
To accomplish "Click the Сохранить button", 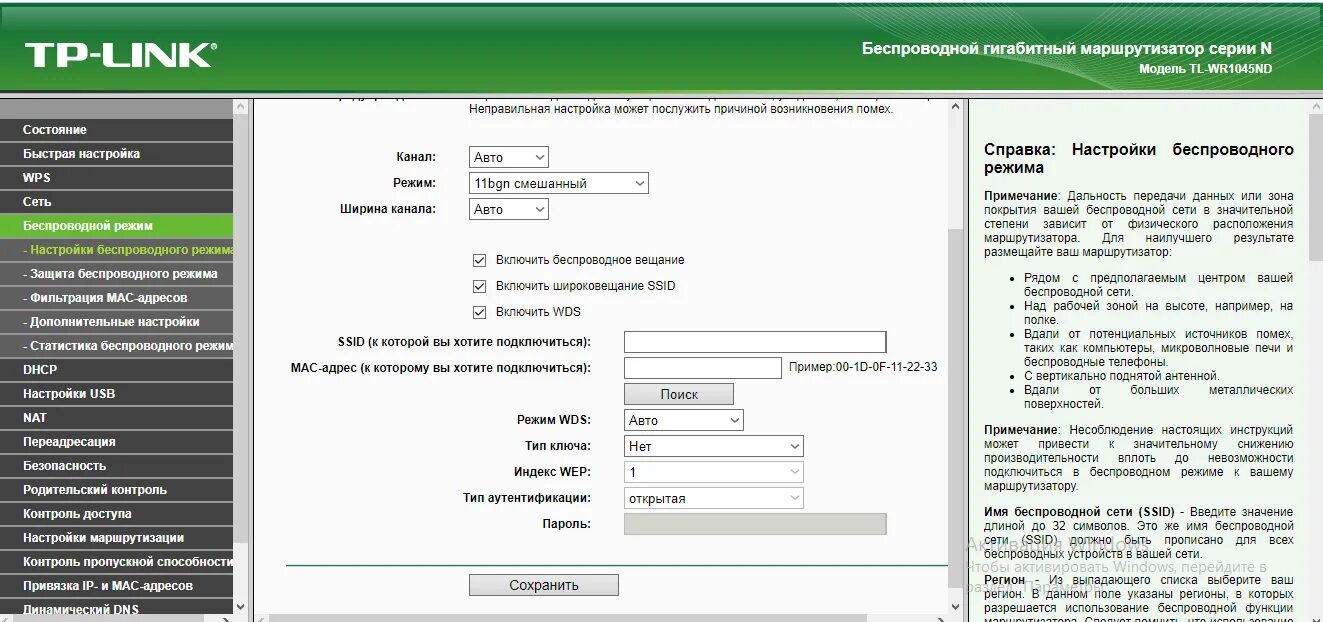I will 544,585.
